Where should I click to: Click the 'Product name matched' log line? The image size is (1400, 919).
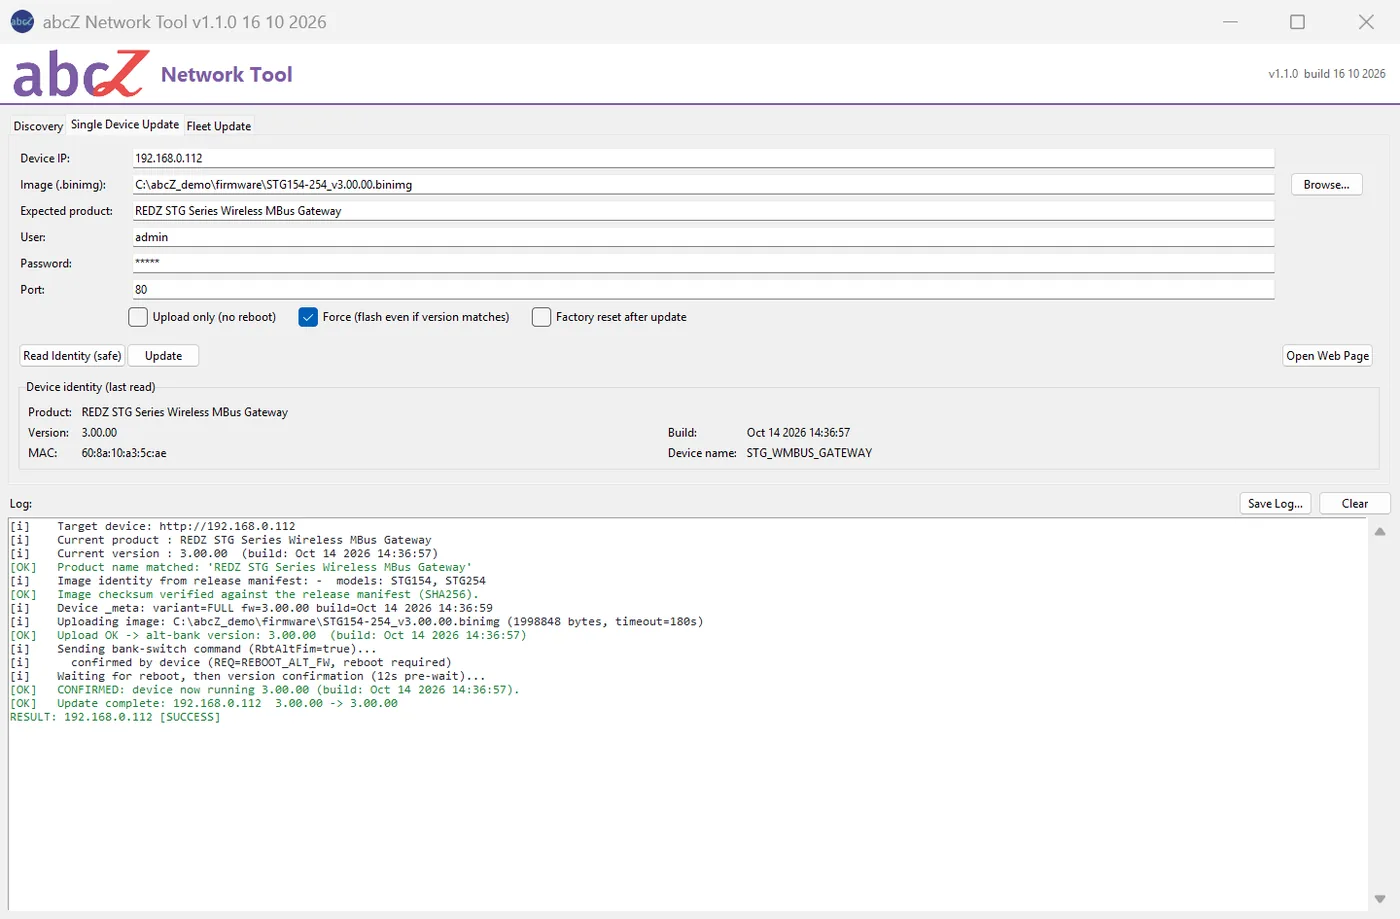tap(241, 567)
